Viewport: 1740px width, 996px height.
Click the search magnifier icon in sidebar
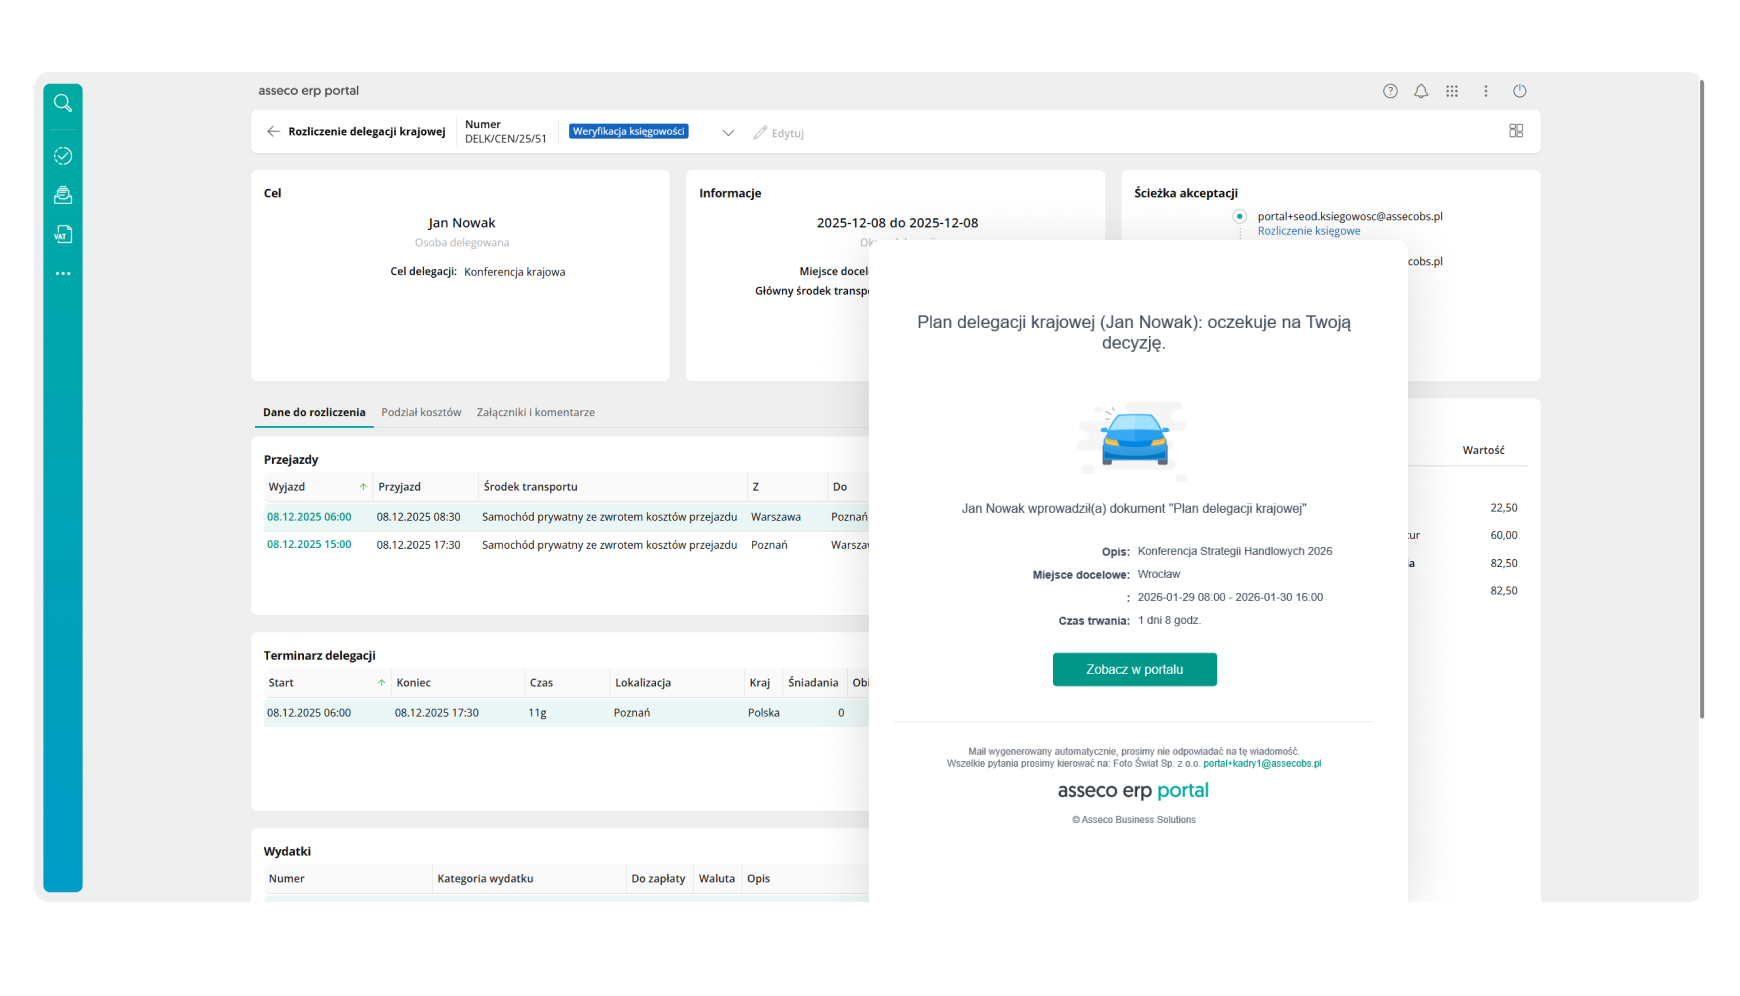coord(63,103)
